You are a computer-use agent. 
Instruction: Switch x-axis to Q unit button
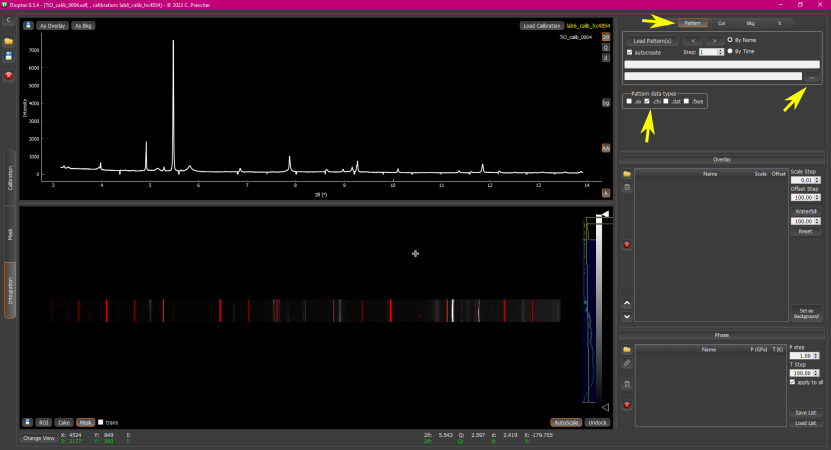[606, 47]
